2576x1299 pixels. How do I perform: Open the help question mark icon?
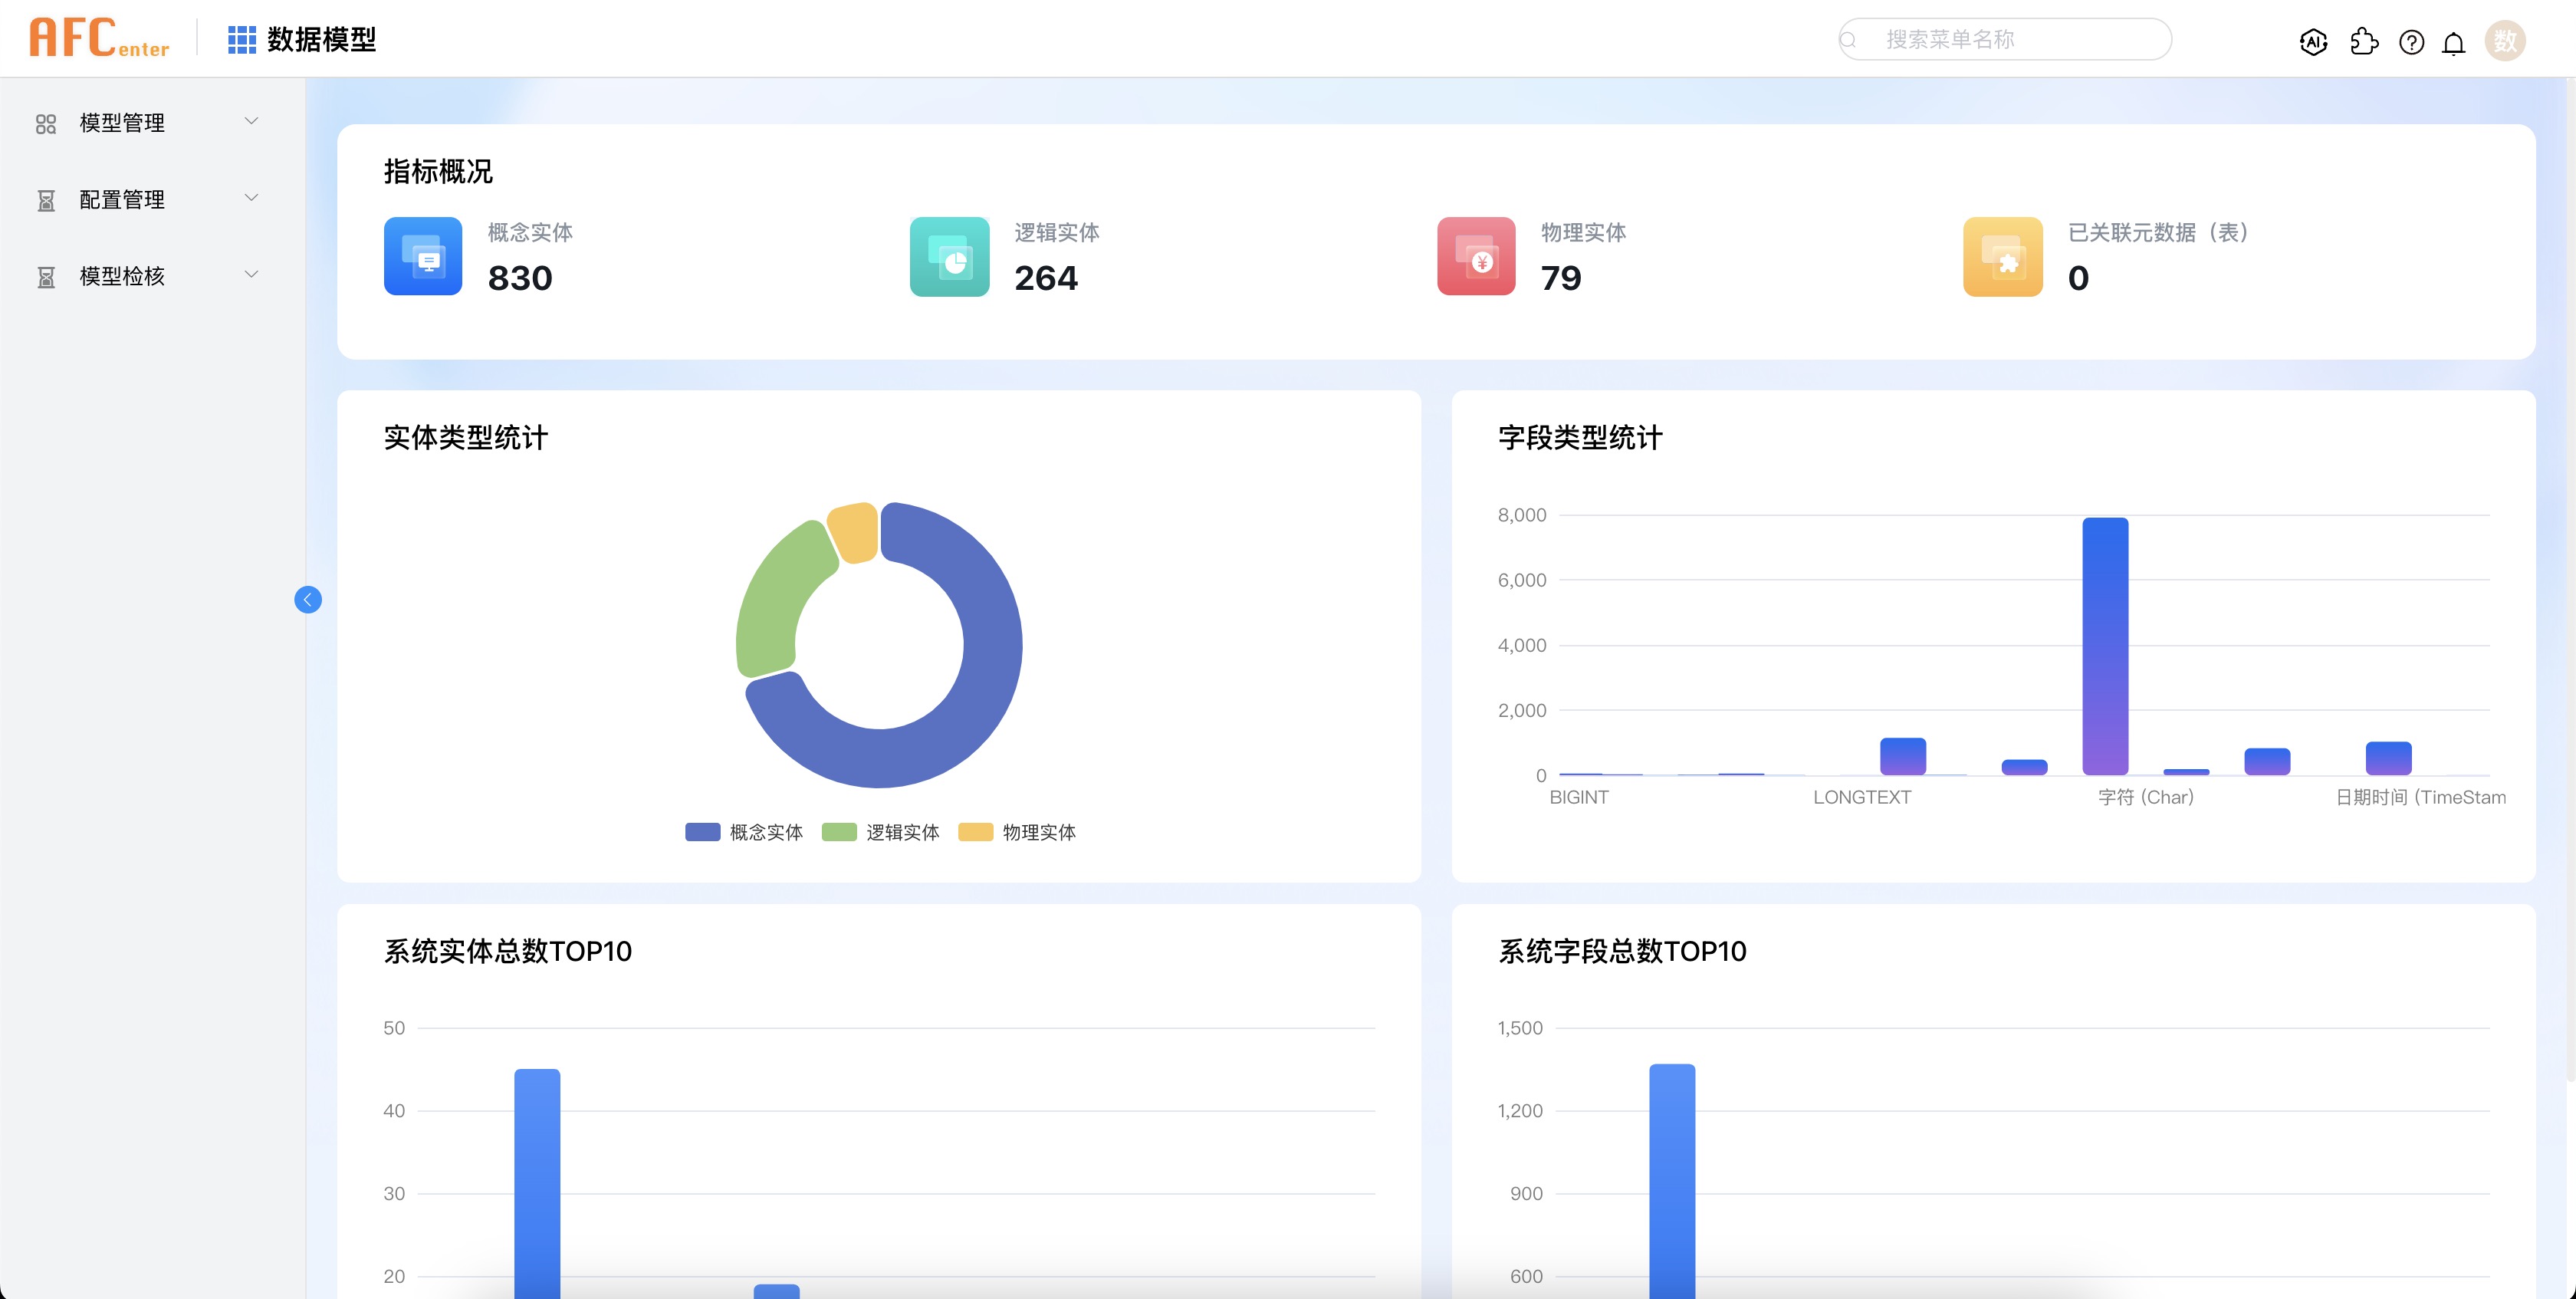click(2411, 42)
